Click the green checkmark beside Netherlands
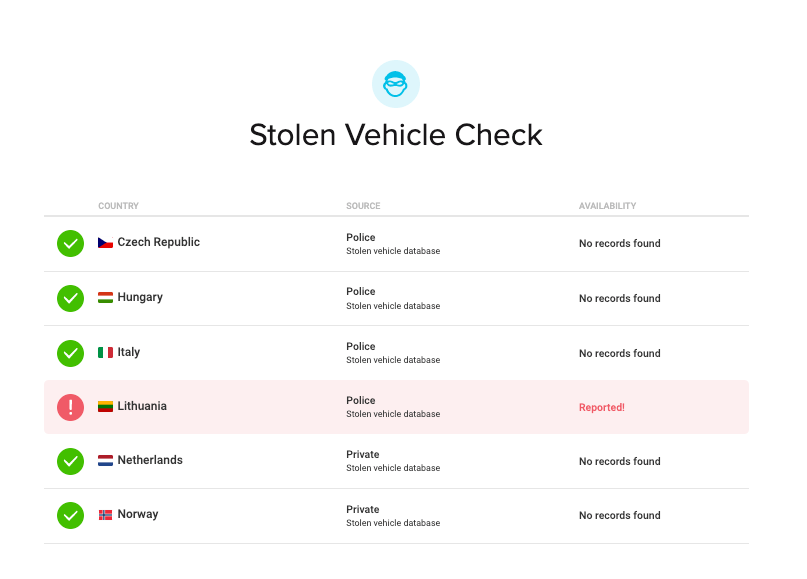This screenshot has width=807, height=579. [70, 461]
